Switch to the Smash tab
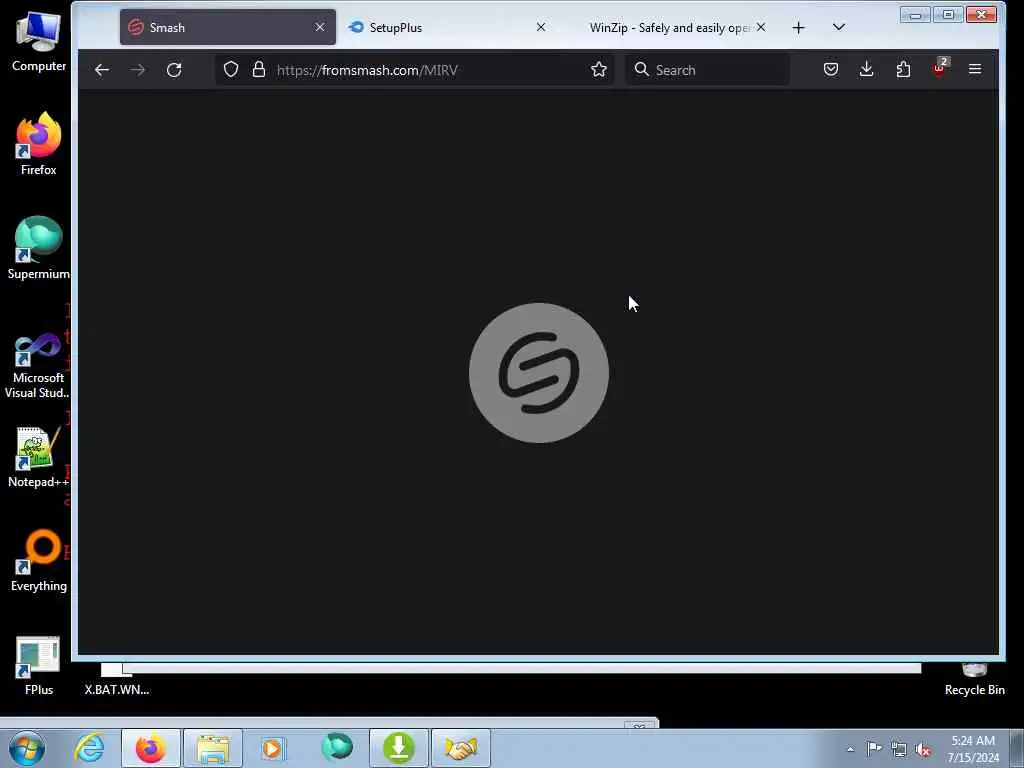The height and width of the screenshot is (768, 1024). [228, 27]
